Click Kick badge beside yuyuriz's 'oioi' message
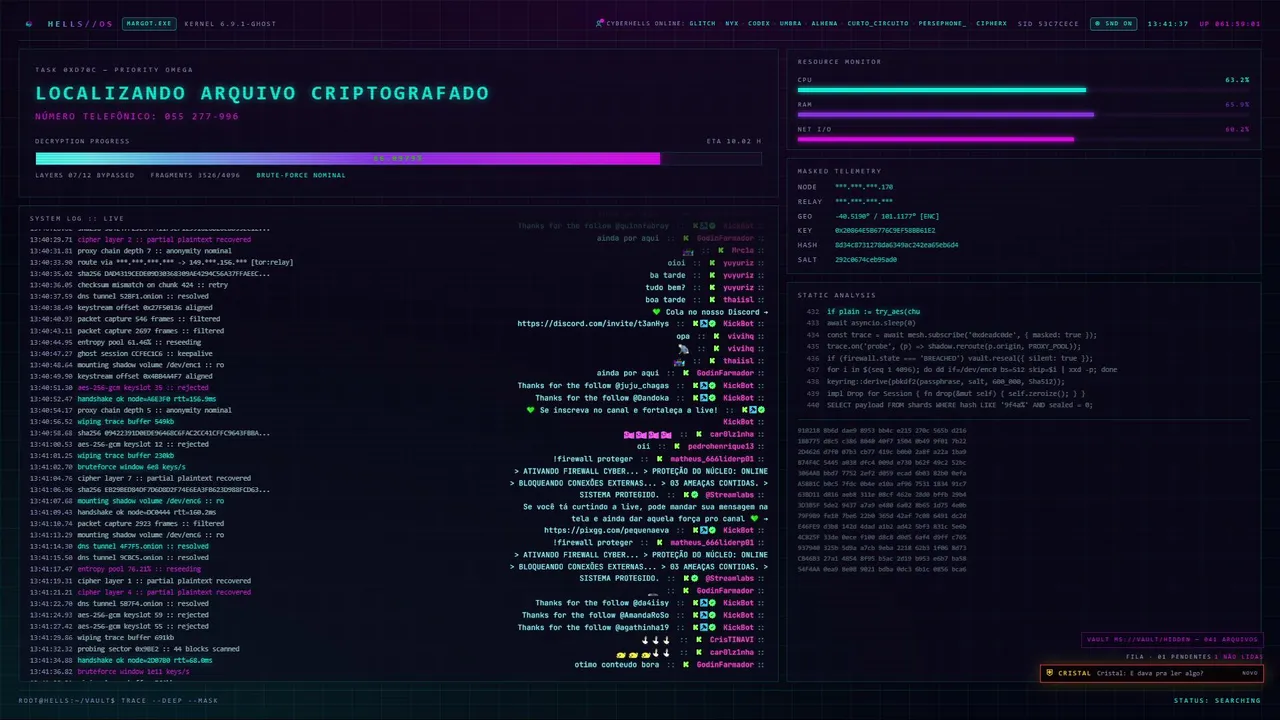 pos(713,262)
